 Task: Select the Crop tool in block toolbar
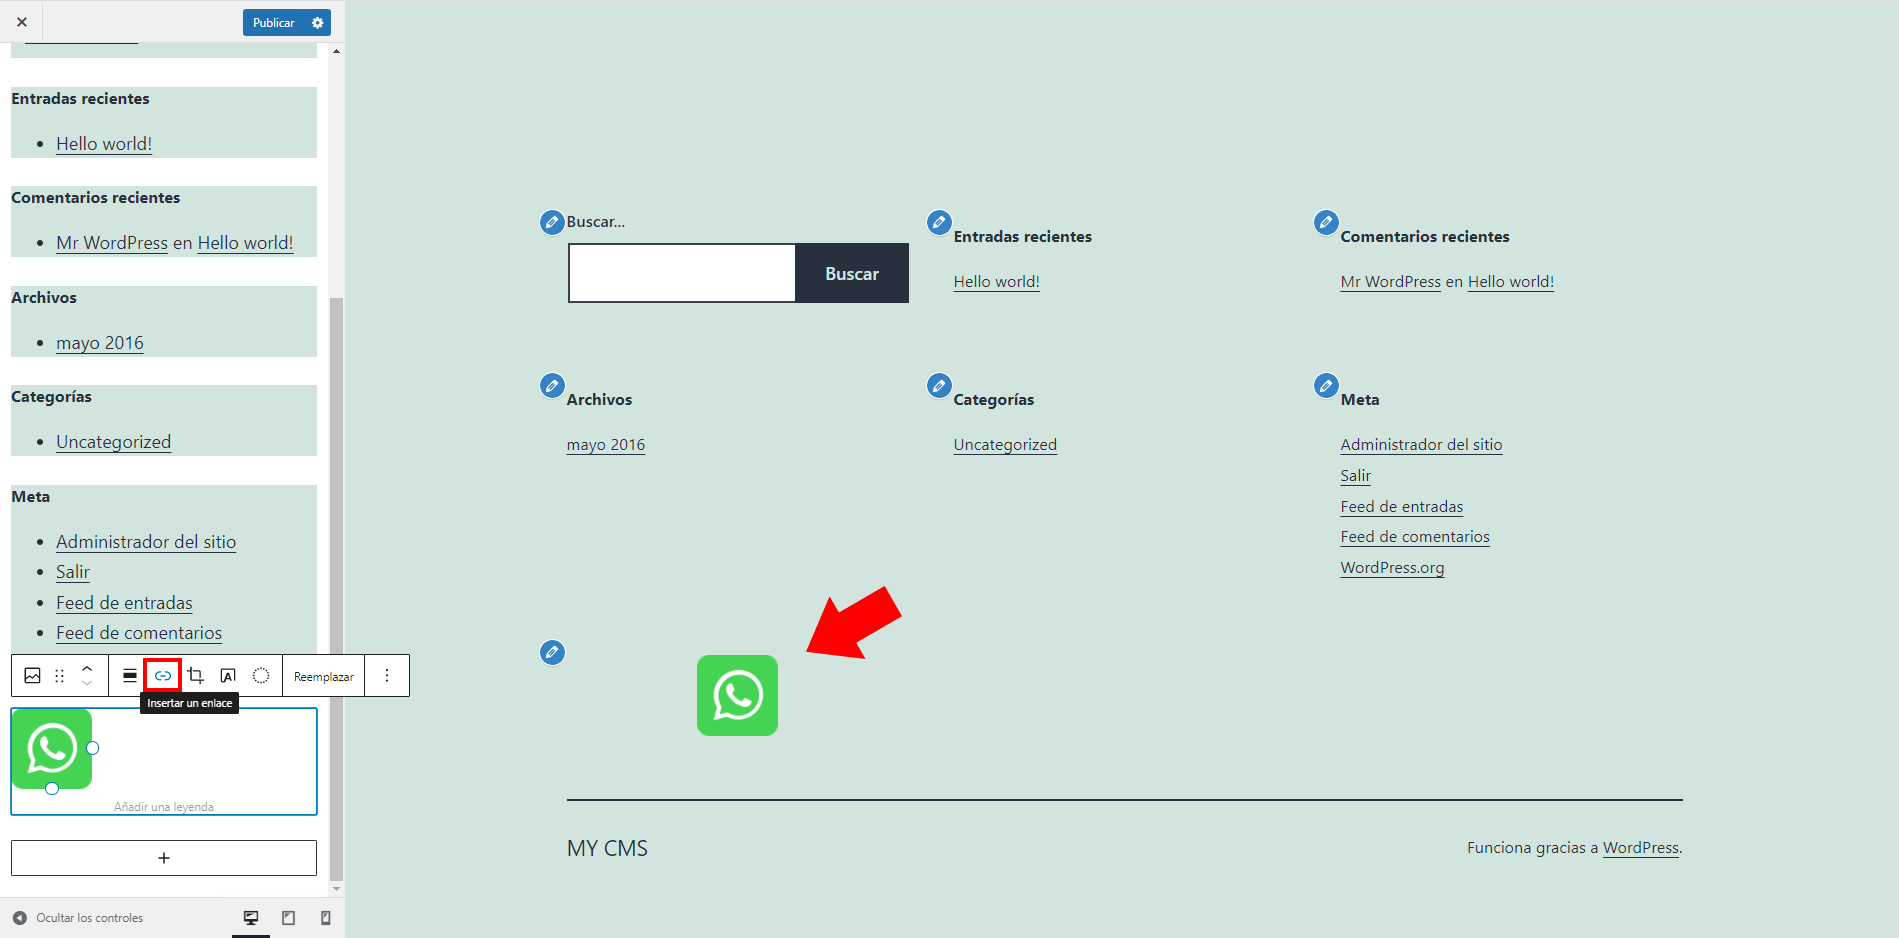coord(196,676)
